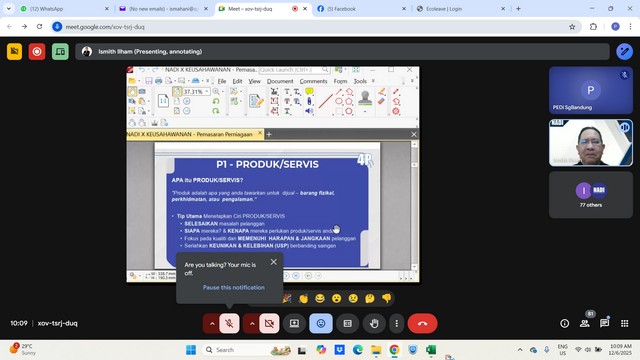Open the raise hand control
640x360 pixels.
click(374, 323)
